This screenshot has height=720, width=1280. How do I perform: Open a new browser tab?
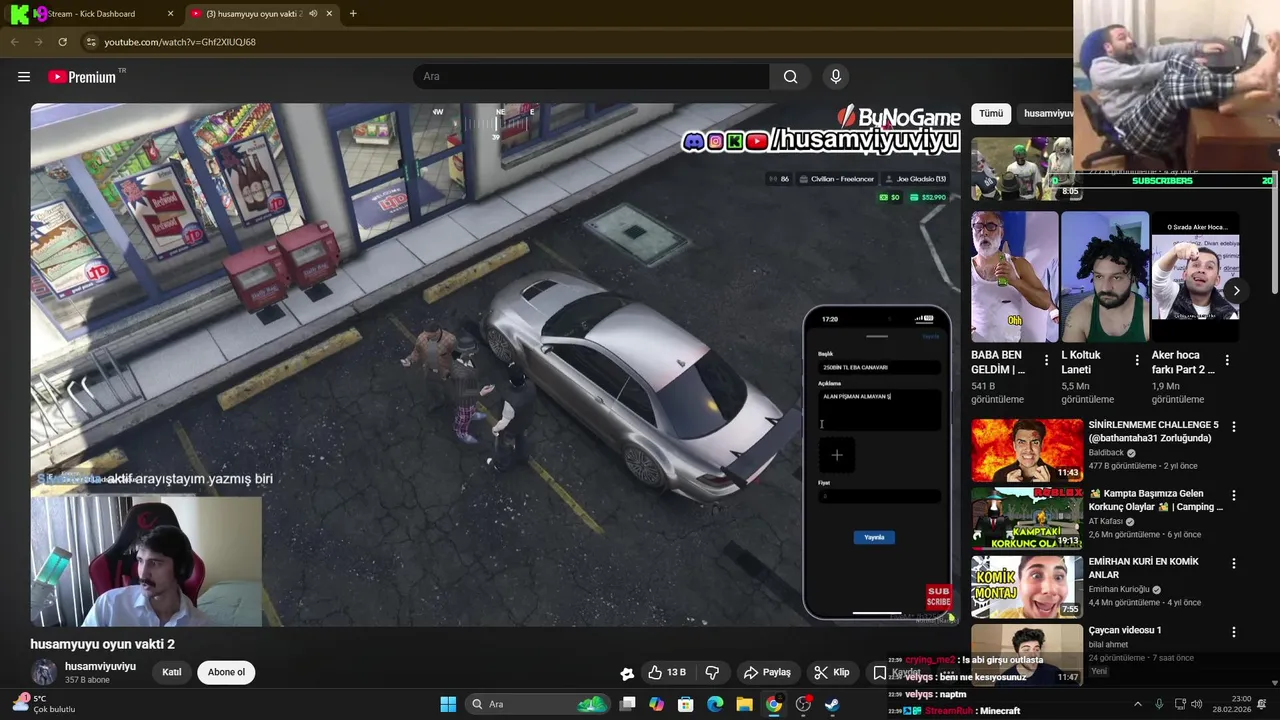(353, 14)
